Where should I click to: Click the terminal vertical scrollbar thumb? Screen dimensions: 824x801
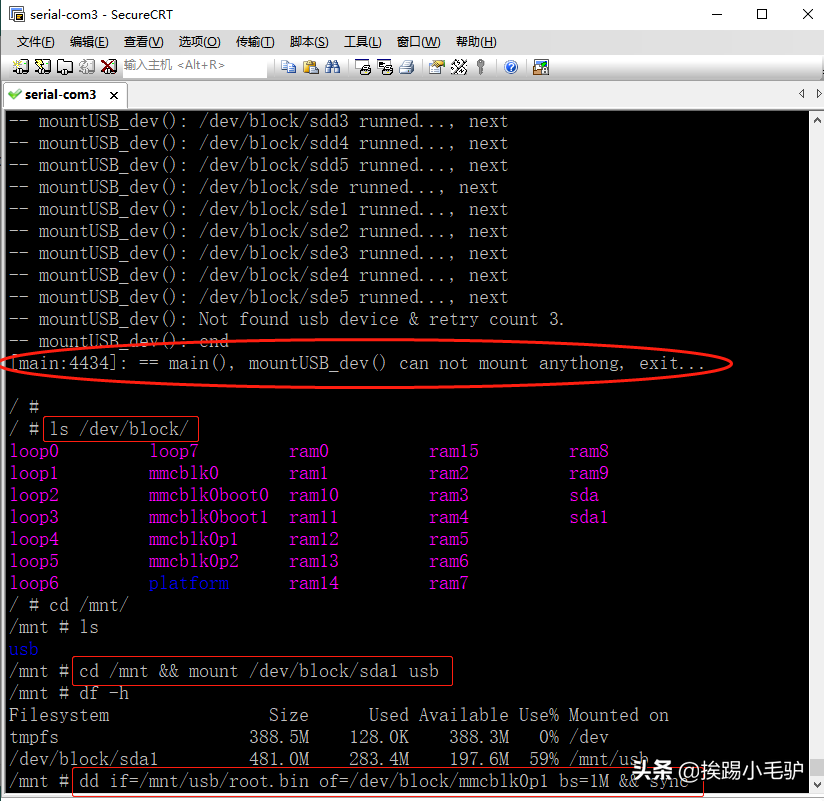[x=817, y=766]
